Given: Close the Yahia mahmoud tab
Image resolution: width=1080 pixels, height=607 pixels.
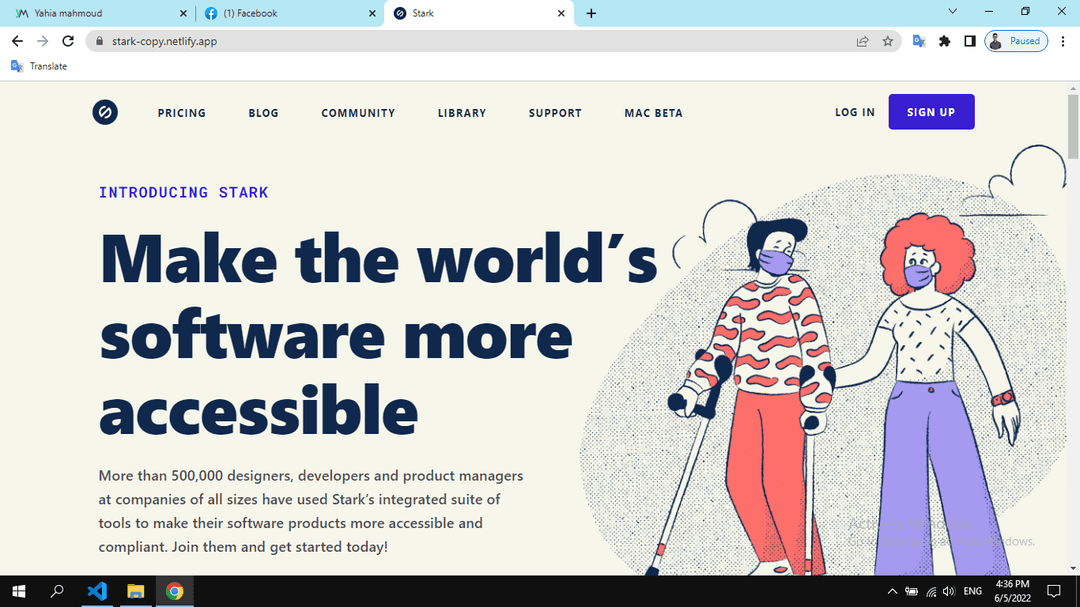Looking at the screenshot, I should point(183,13).
